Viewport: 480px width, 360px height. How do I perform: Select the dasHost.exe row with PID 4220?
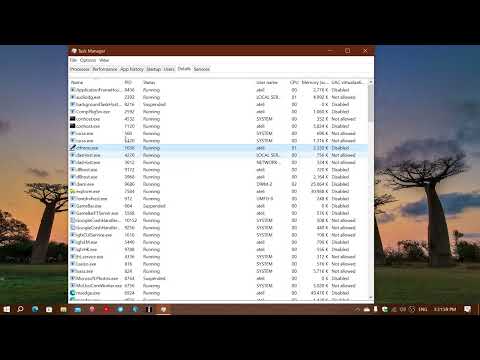click(219, 155)
